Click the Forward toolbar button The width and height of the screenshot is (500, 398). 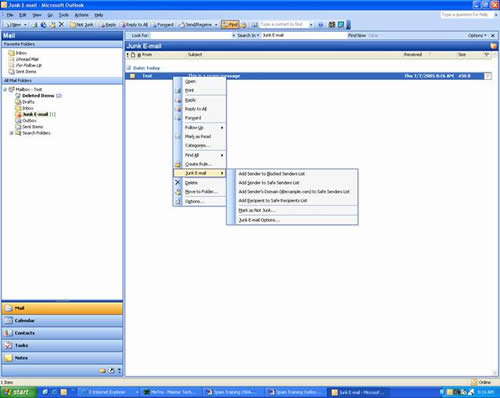pyautogui.click(x=163, y=25)
